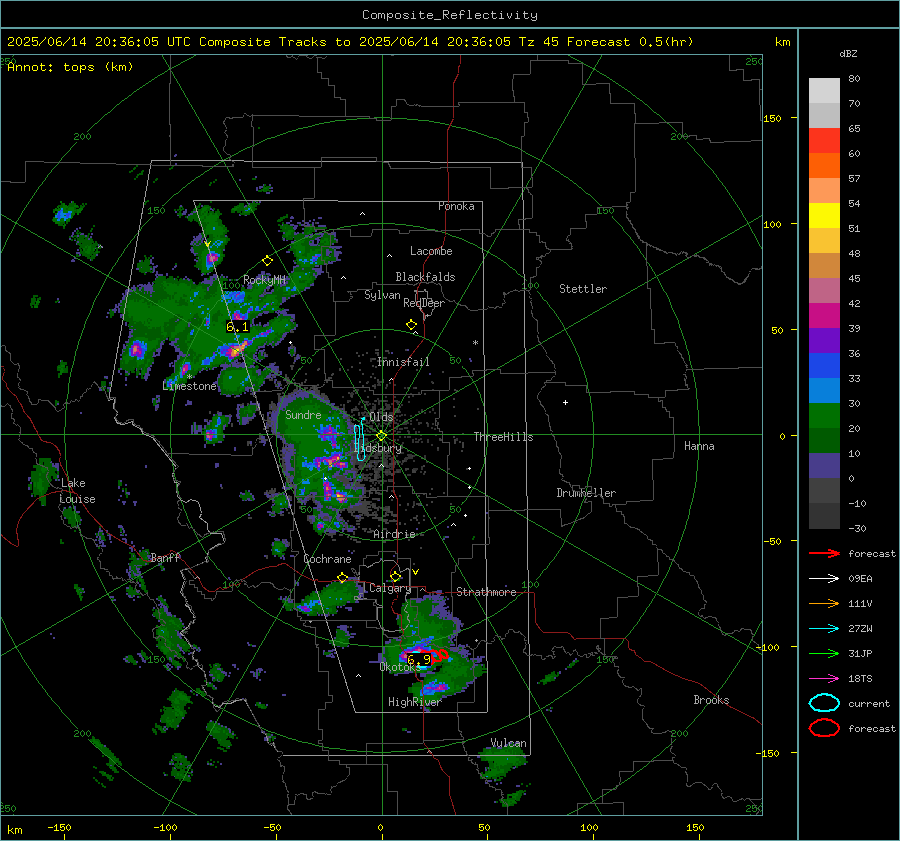
Task: Click the Brooks town label
Action: tap(711, 700)
